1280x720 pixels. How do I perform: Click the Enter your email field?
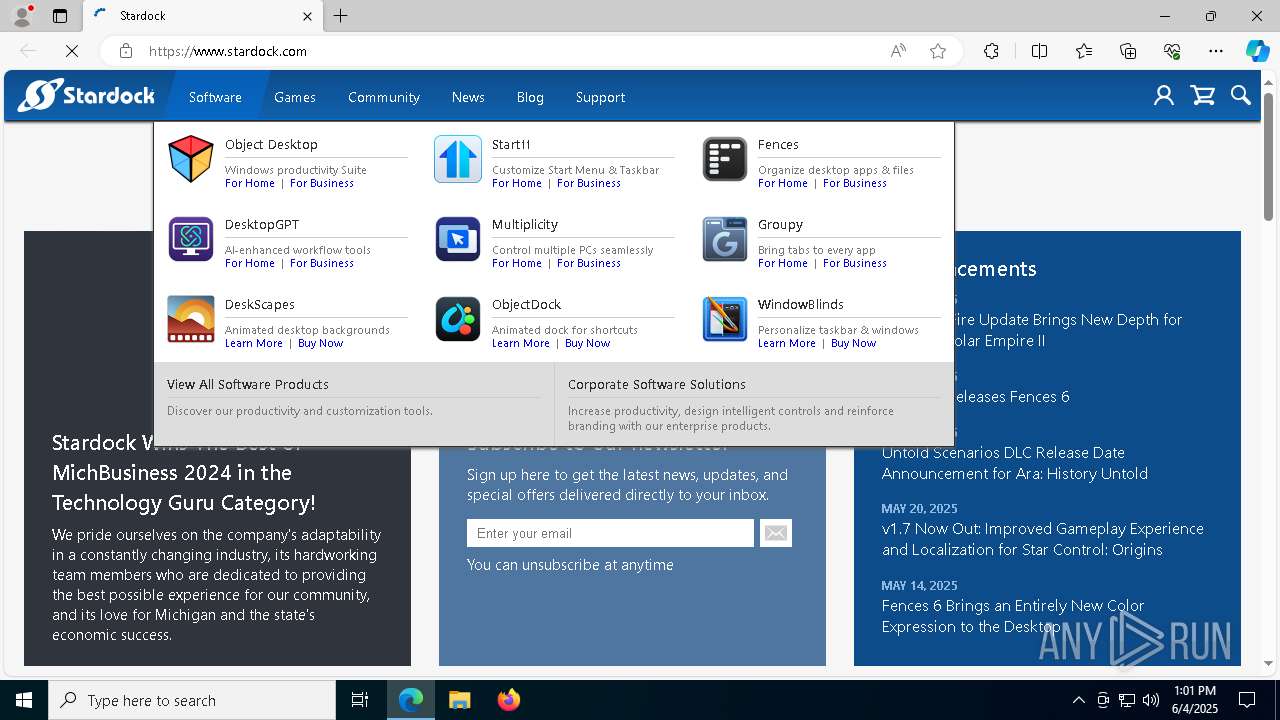[610, 533]
